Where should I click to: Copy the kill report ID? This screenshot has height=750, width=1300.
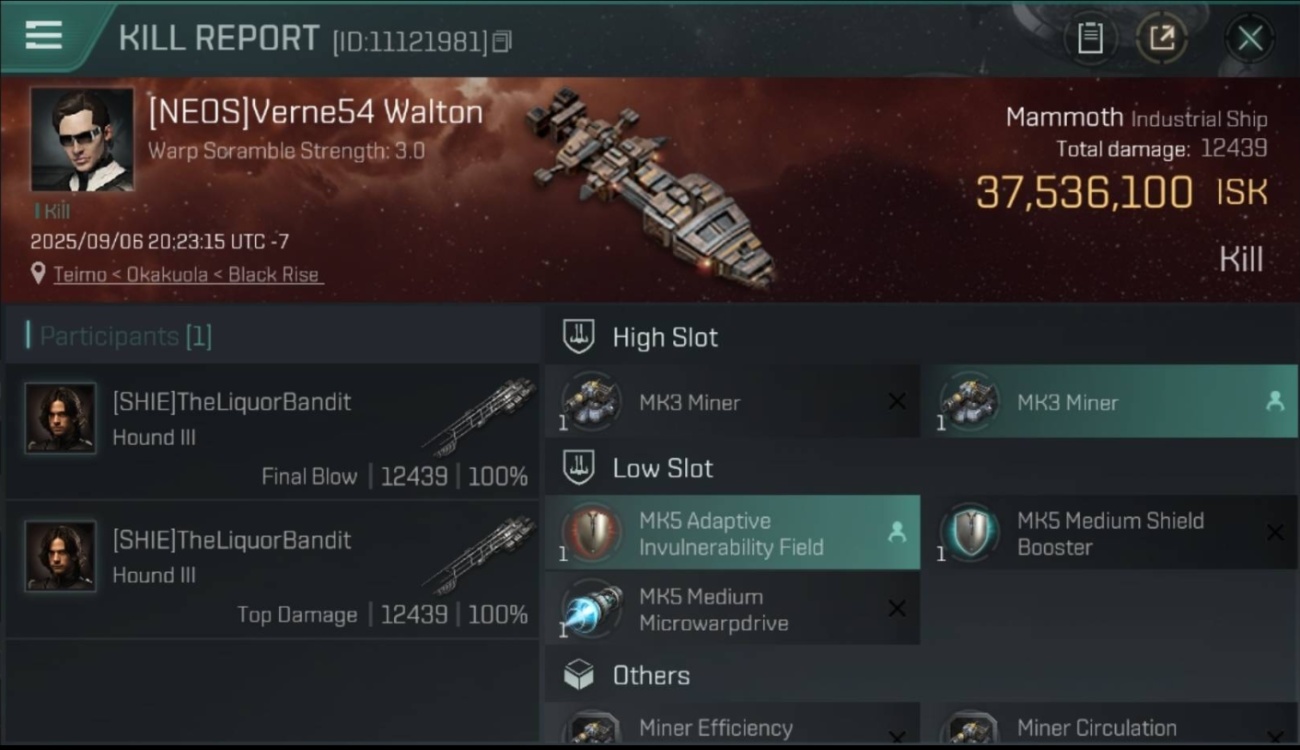point(502,41)
